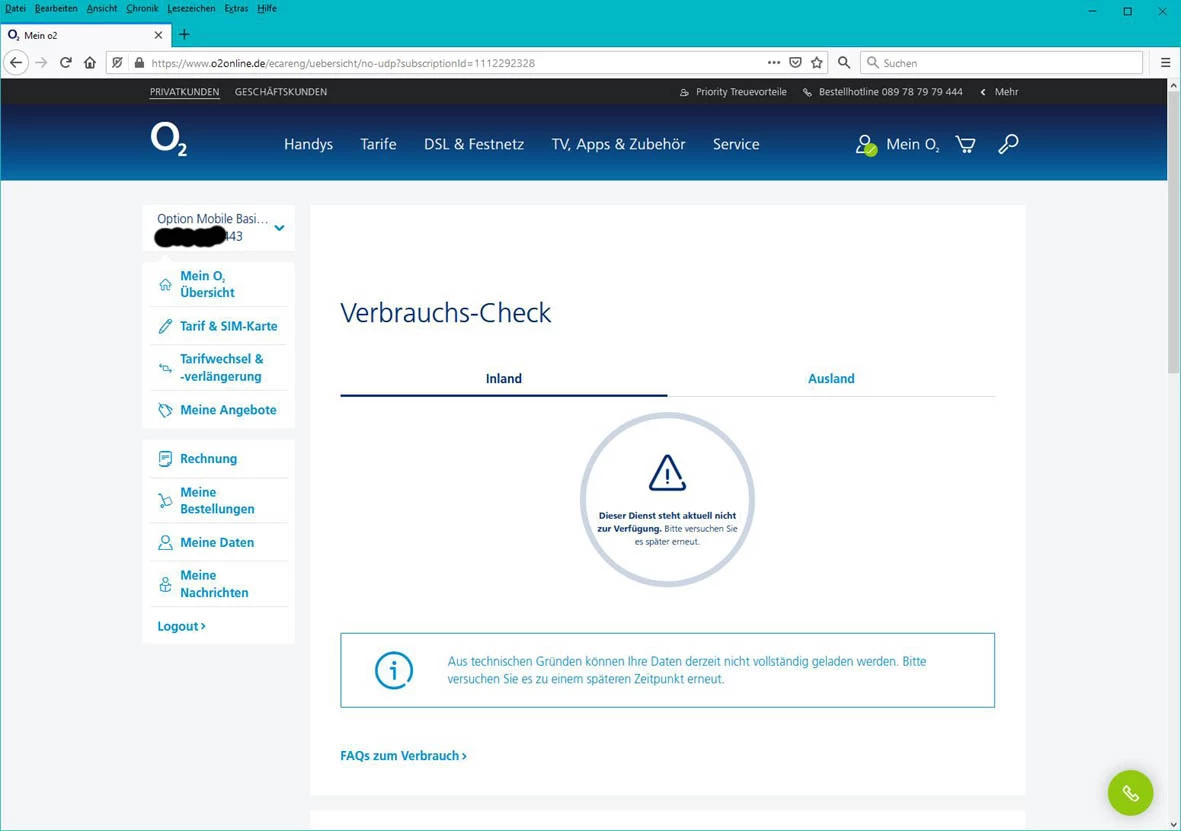Open the Extras menu
Viewport: 1181px width, 831px height.
pos(236,8)
